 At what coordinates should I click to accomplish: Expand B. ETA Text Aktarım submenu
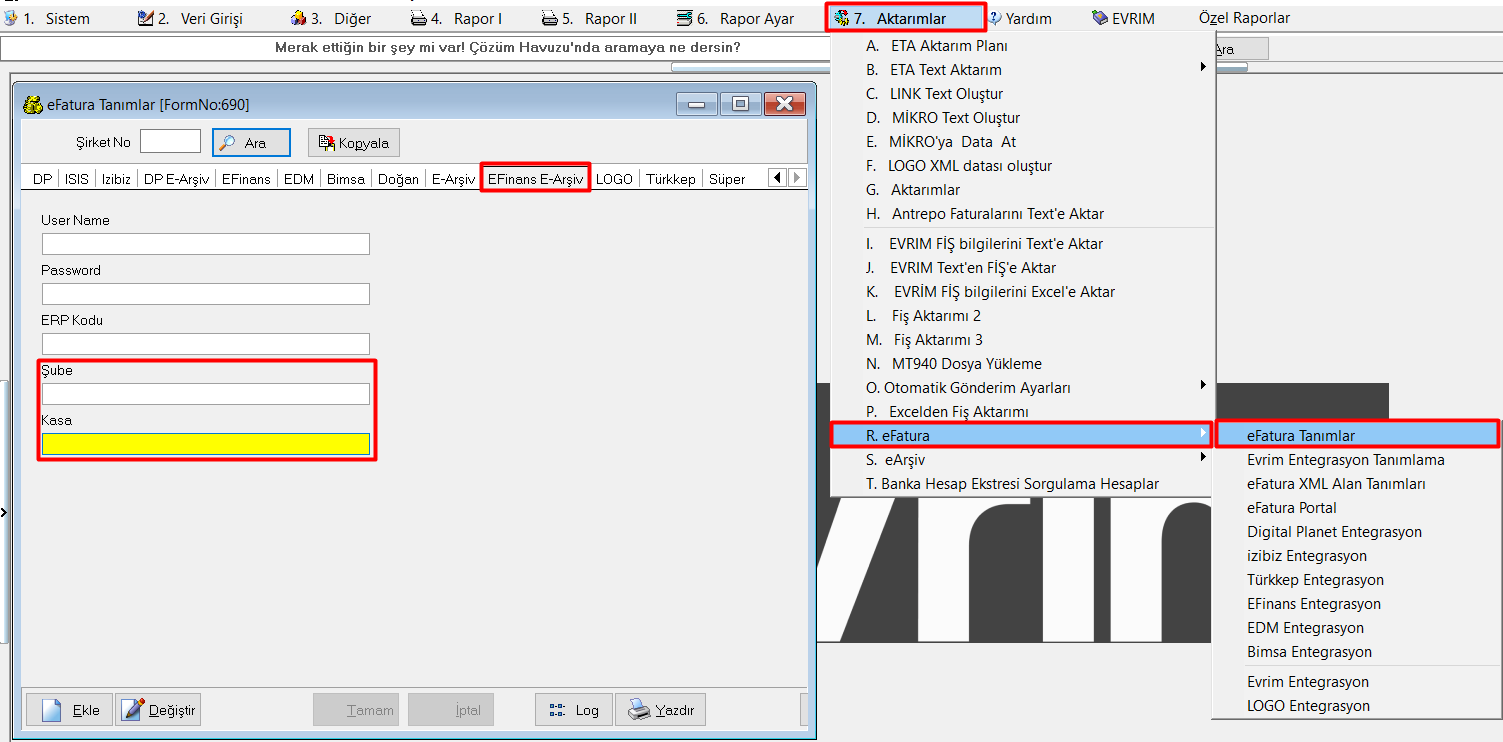point(1022,70)
